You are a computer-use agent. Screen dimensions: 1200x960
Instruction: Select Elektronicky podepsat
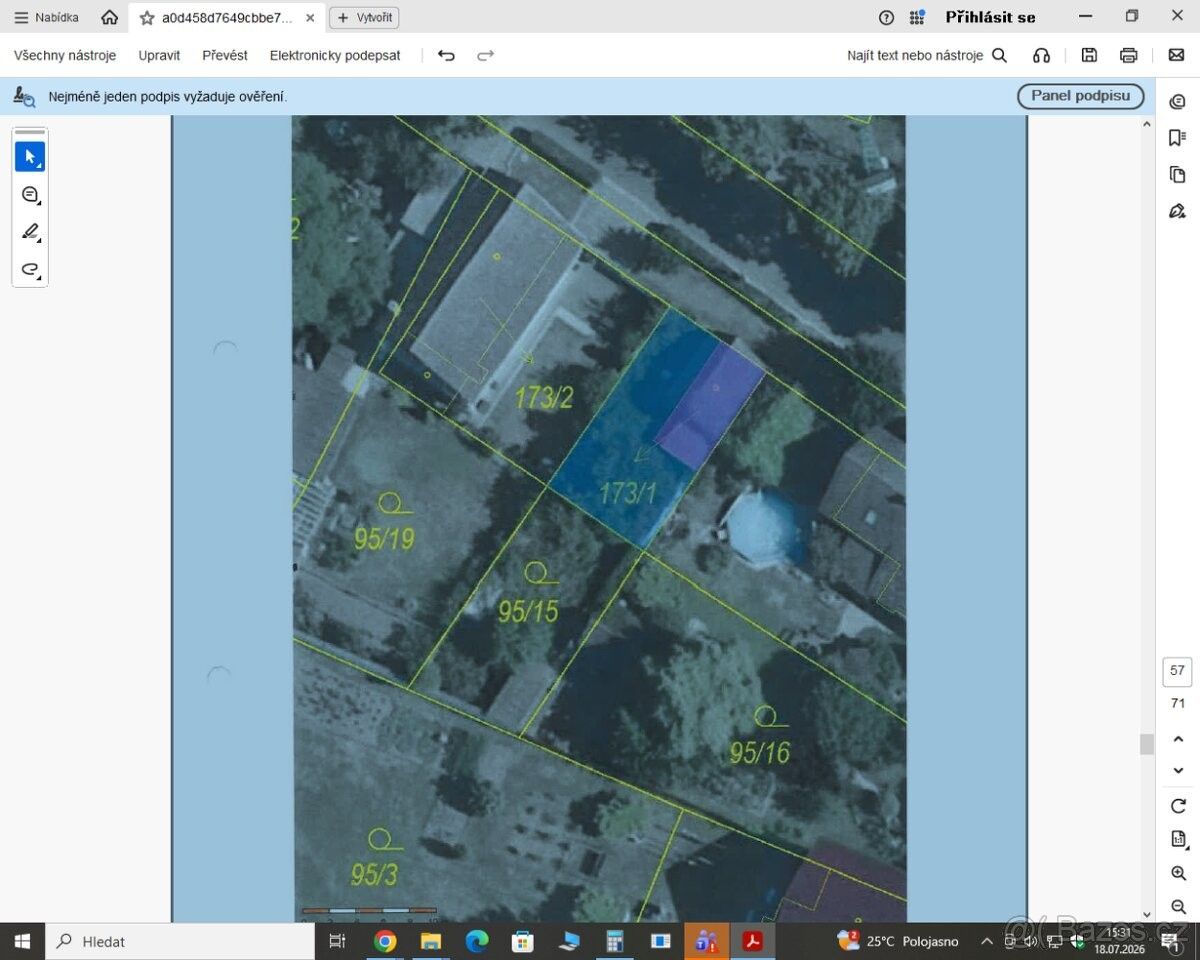click(335, 55)
